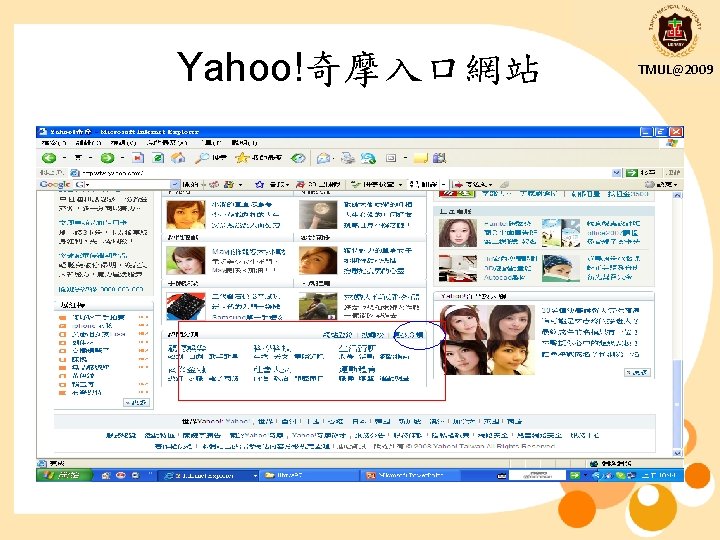Viewport: 720px width, 540px height.
Task: Open the History toolbar icon
Action: pyautogui.click(x=298, y=158)
